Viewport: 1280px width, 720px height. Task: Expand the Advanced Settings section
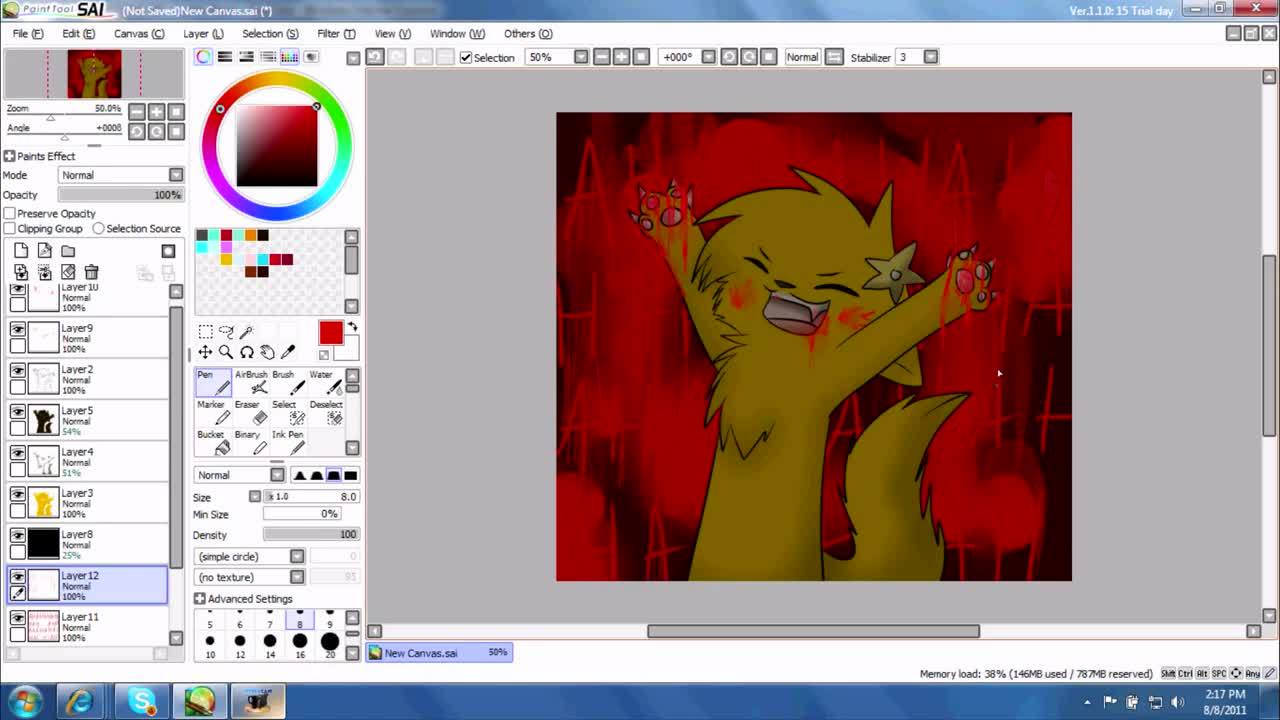(200, 599)
